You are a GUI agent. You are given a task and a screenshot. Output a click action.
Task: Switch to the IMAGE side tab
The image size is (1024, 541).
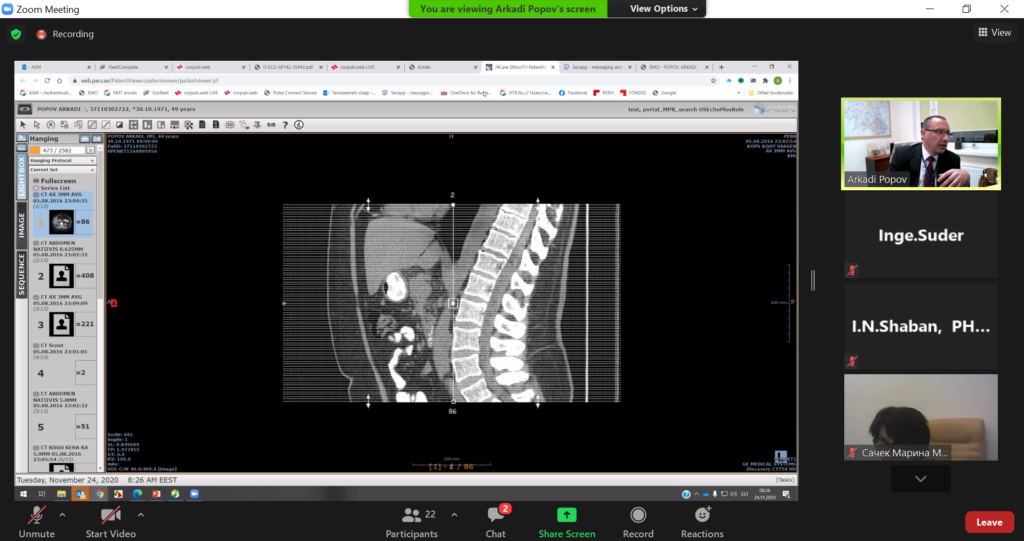pyautogui.click(x=22, y=225)
